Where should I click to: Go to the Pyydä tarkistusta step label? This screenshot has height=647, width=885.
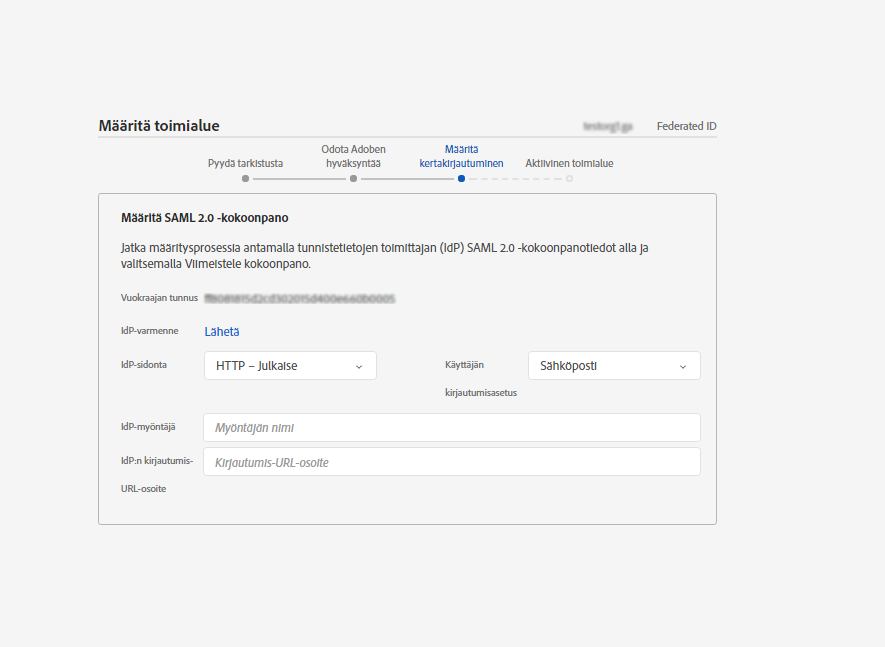[245, 163]
